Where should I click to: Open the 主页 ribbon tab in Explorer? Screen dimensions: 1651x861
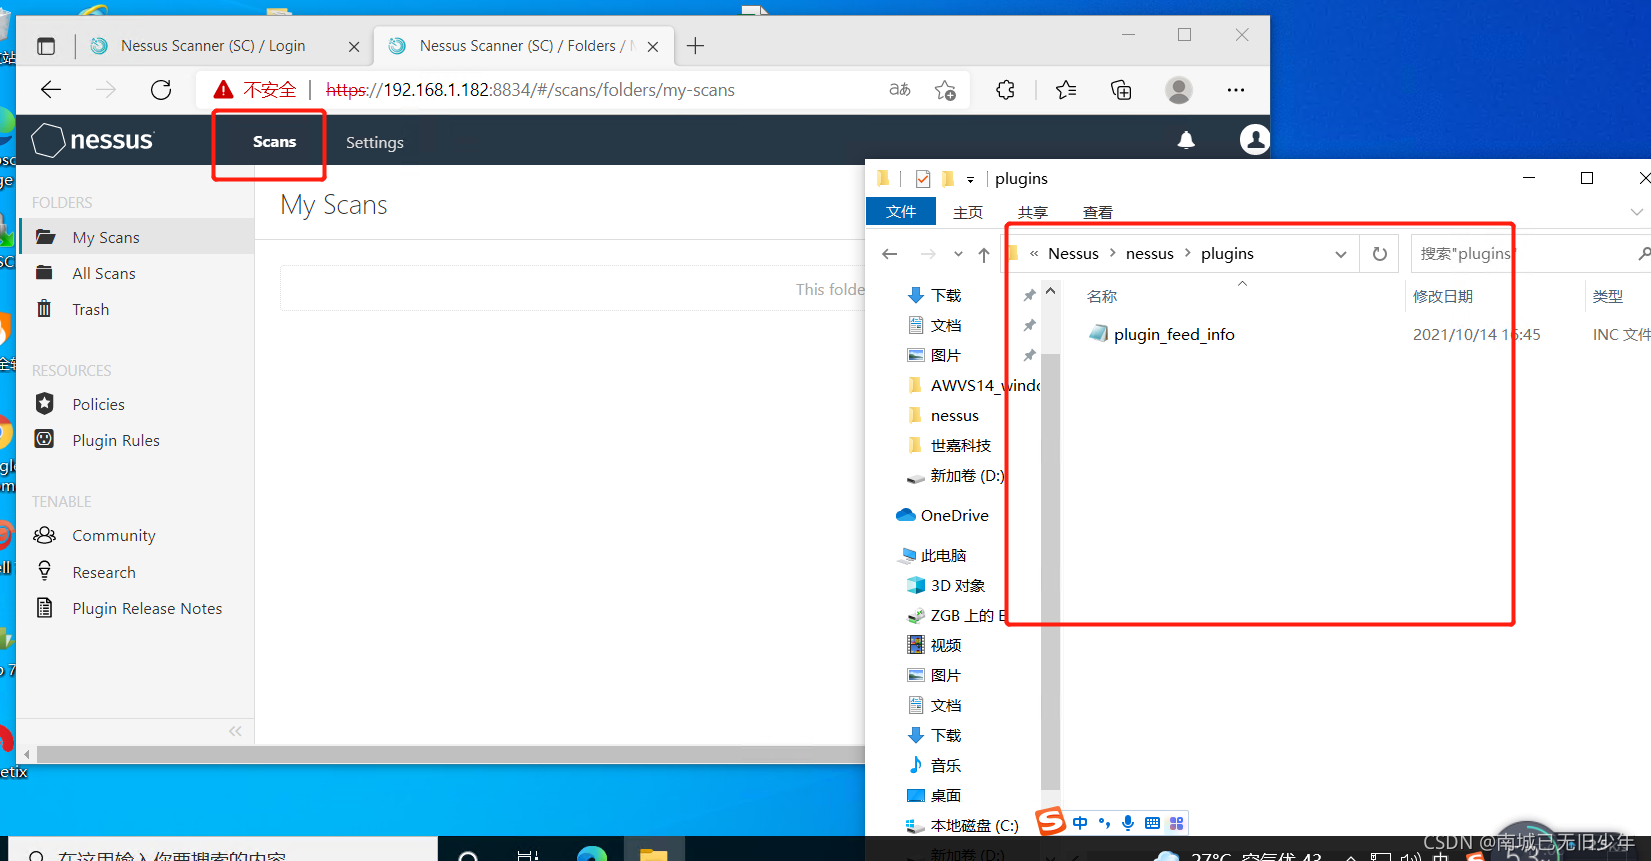click(968, 212)
